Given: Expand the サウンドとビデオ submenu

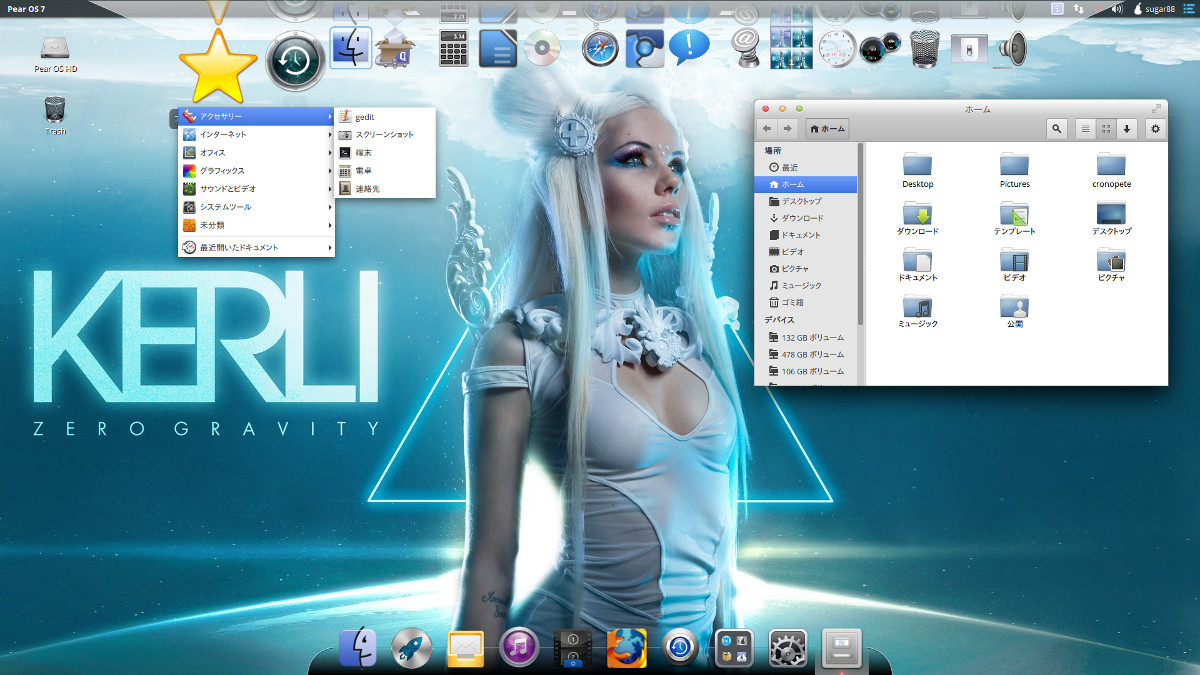Looking at the screenshot, I should coord(256,189).
